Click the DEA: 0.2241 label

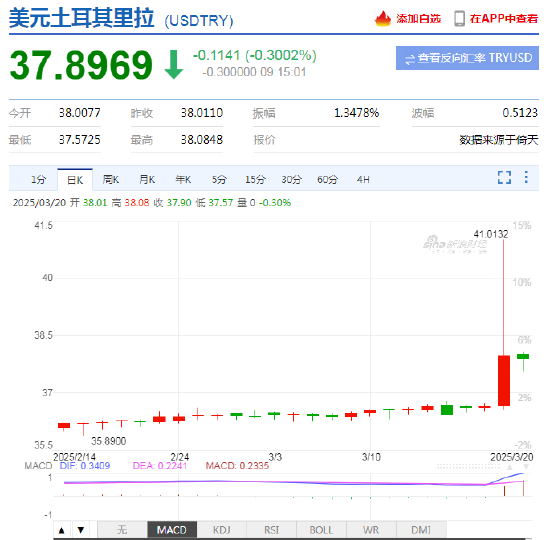[160, 466]
